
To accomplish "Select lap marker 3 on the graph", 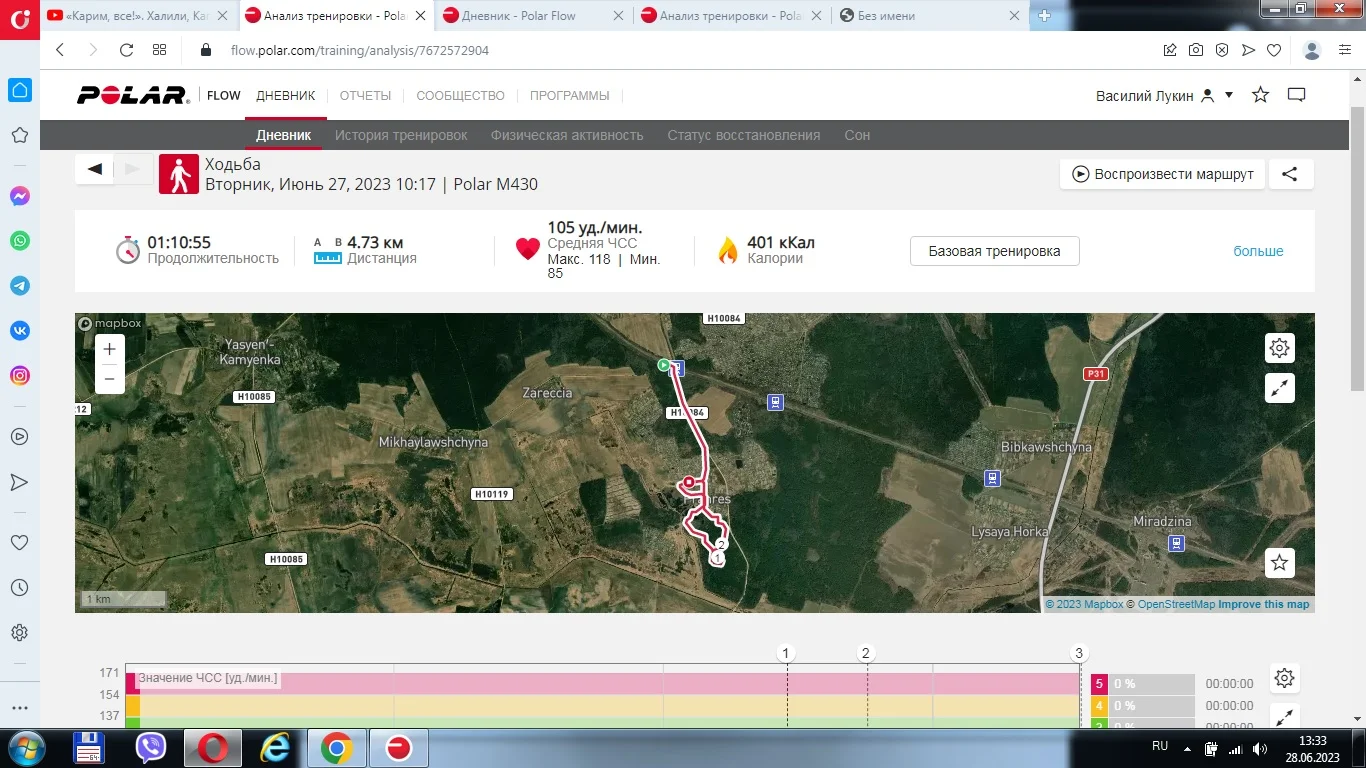I will coord(1079,653).
